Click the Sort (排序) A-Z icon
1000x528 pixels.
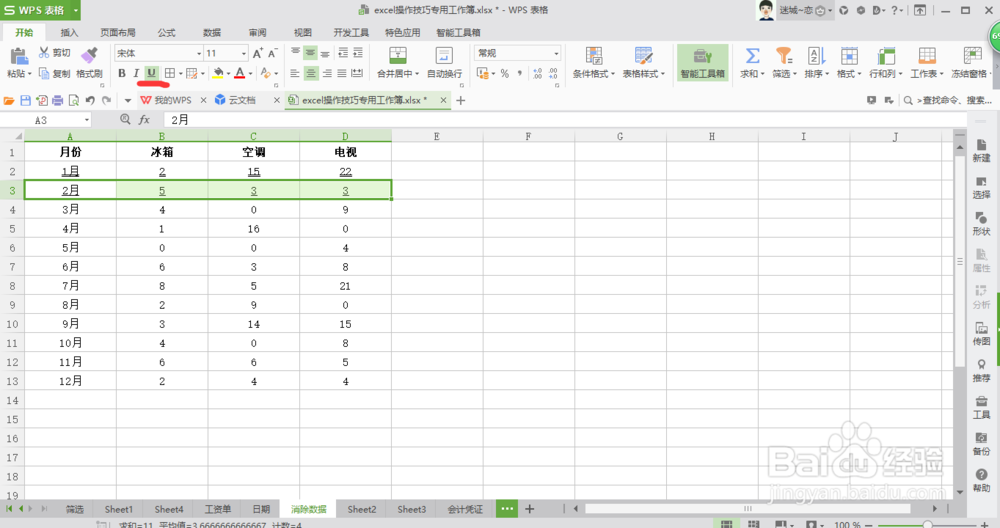[x=816, y=56]
